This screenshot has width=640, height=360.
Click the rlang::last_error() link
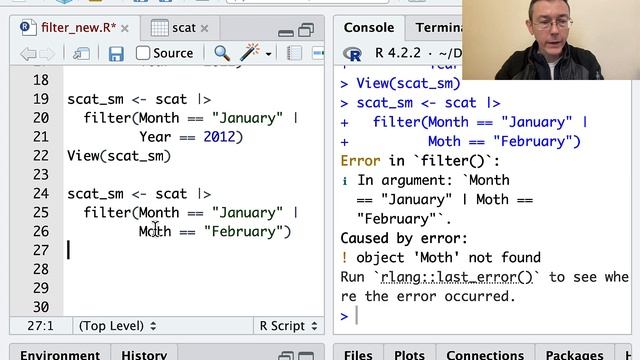[456, 277]
